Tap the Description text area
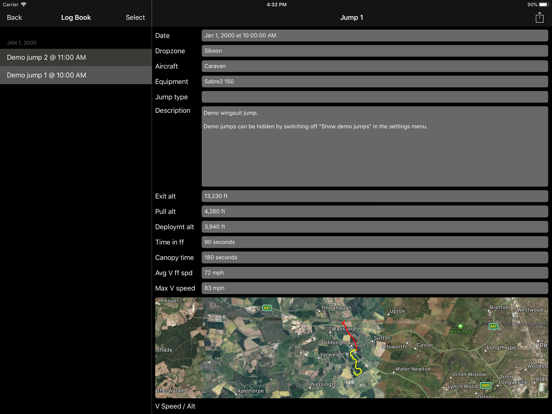The height and width of the screenshot is (414, 552). point(375,146)
